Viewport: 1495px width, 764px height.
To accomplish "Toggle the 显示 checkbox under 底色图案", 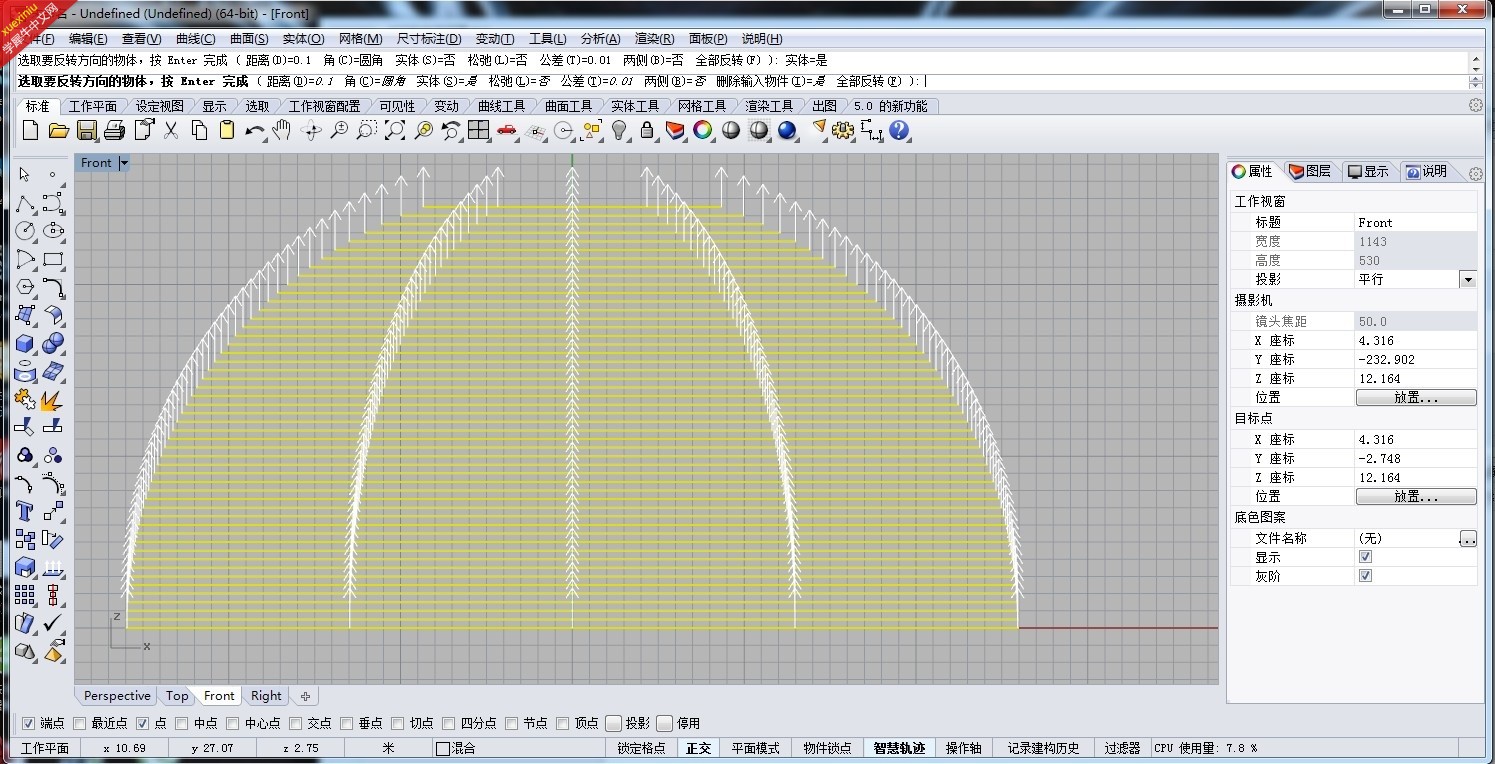I will [1365, 557].
